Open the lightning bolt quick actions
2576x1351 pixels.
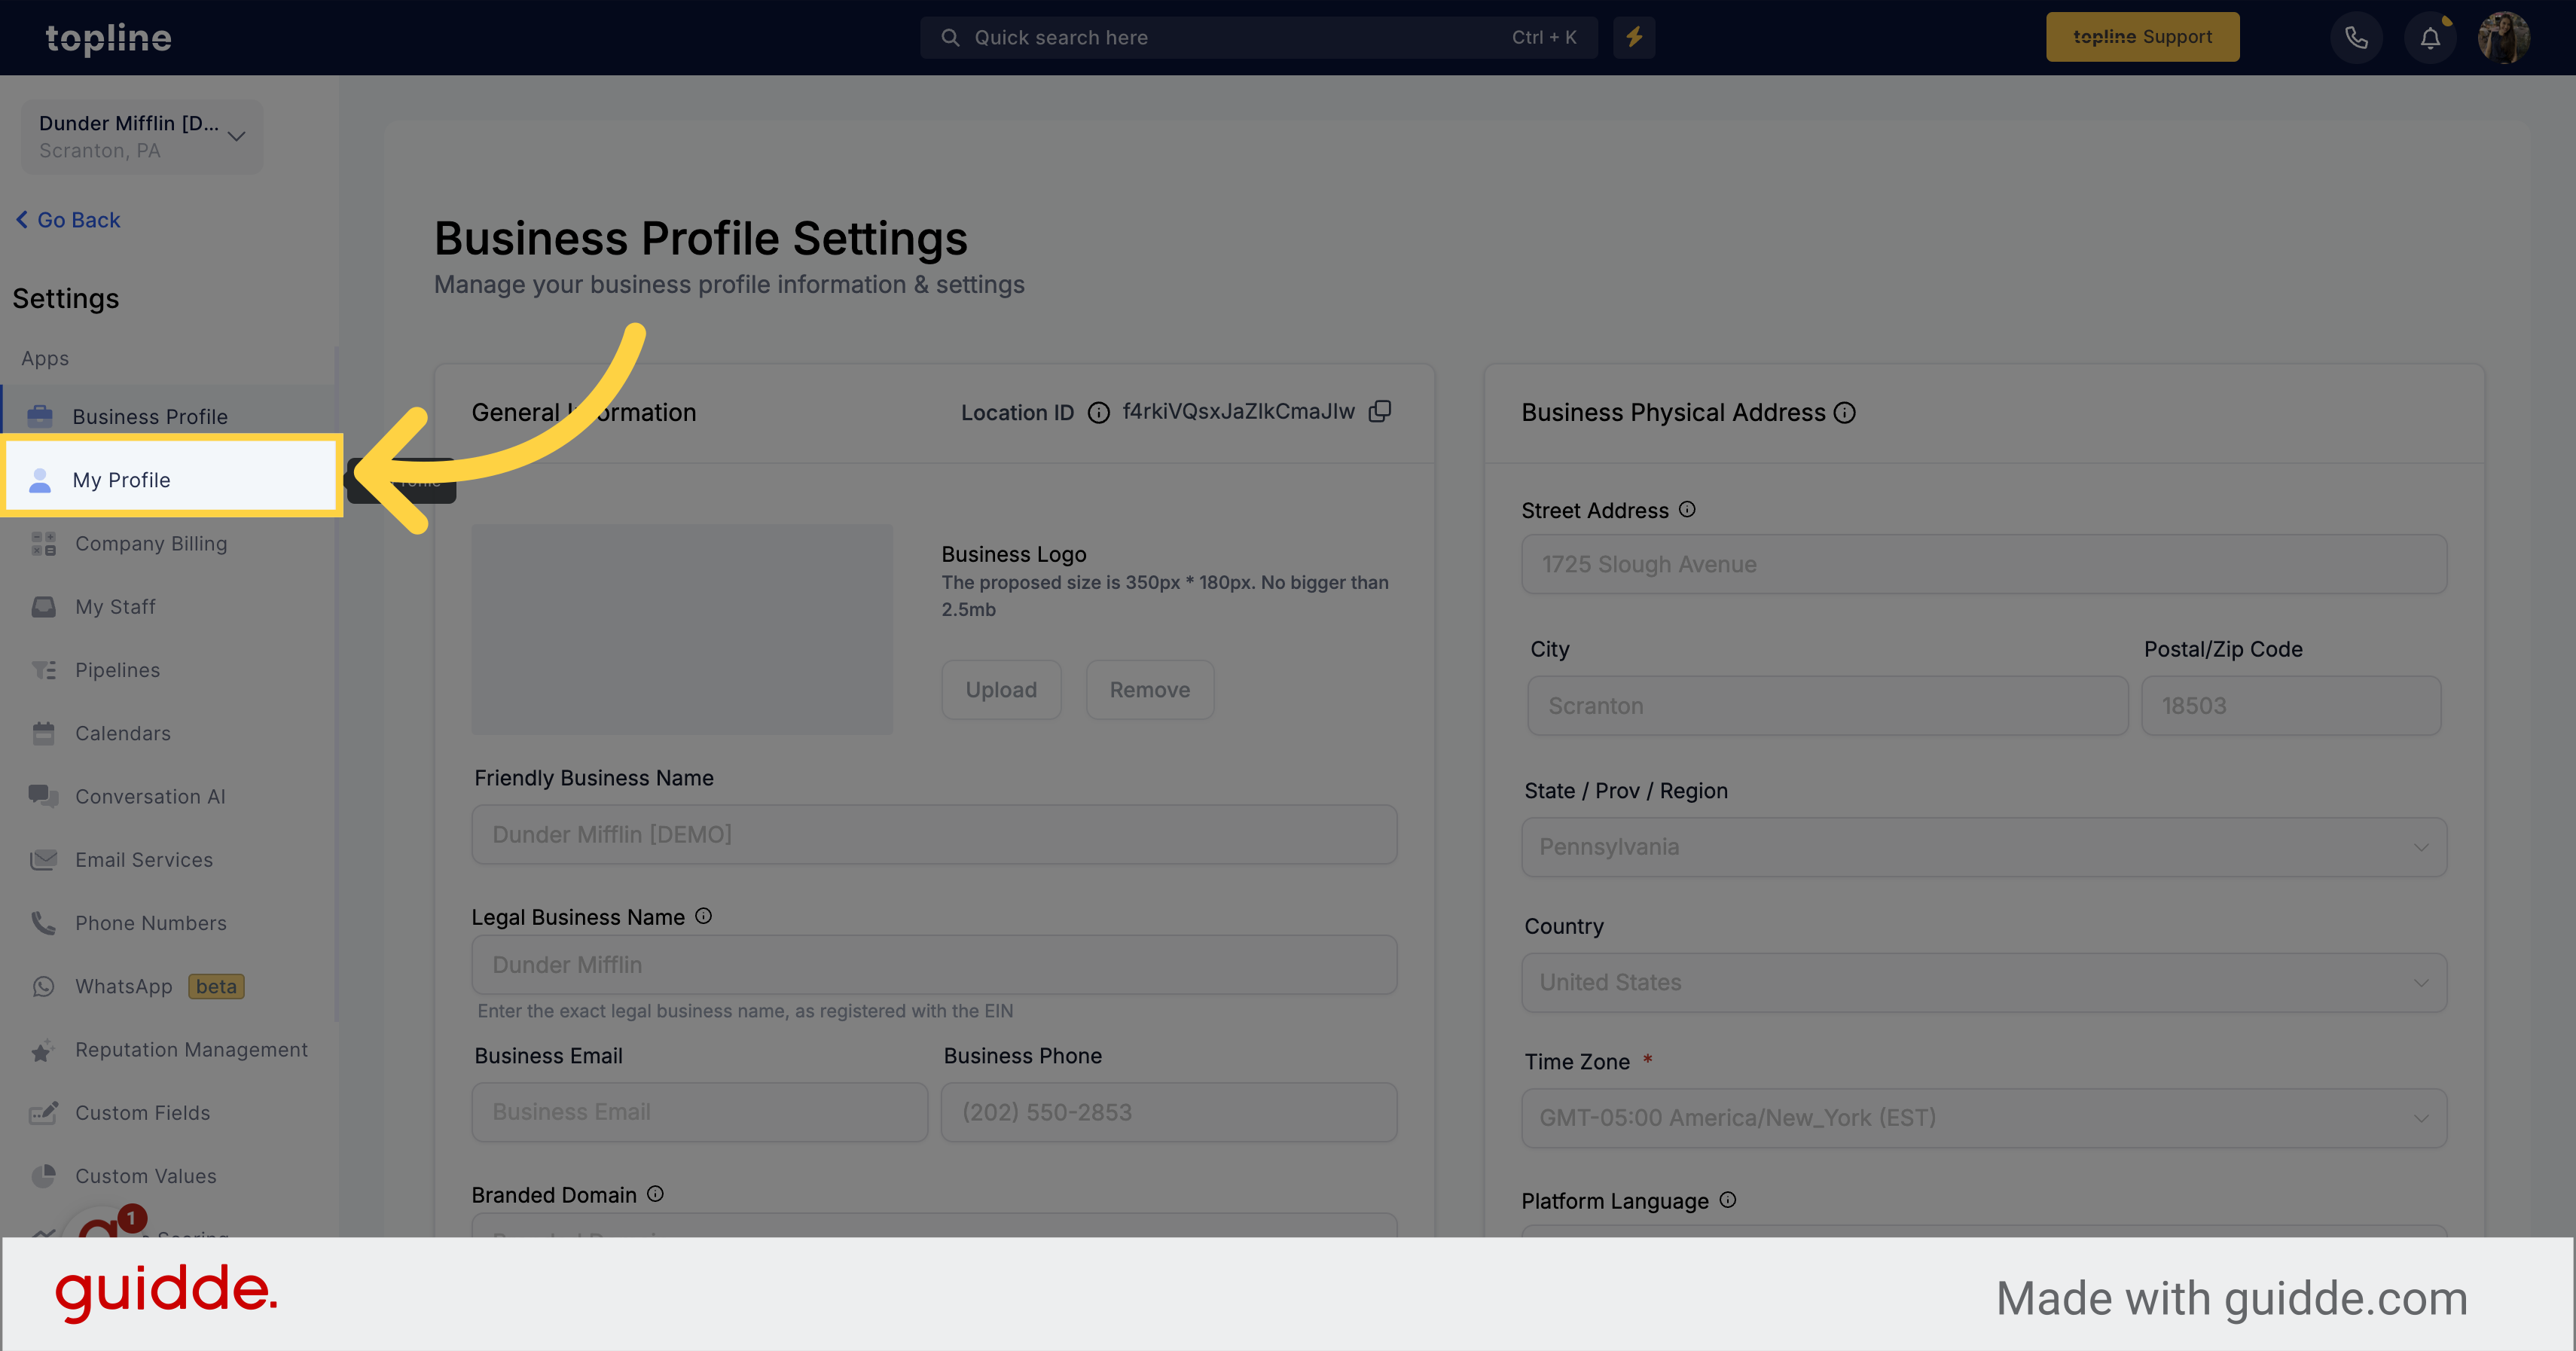point(1634,37)
